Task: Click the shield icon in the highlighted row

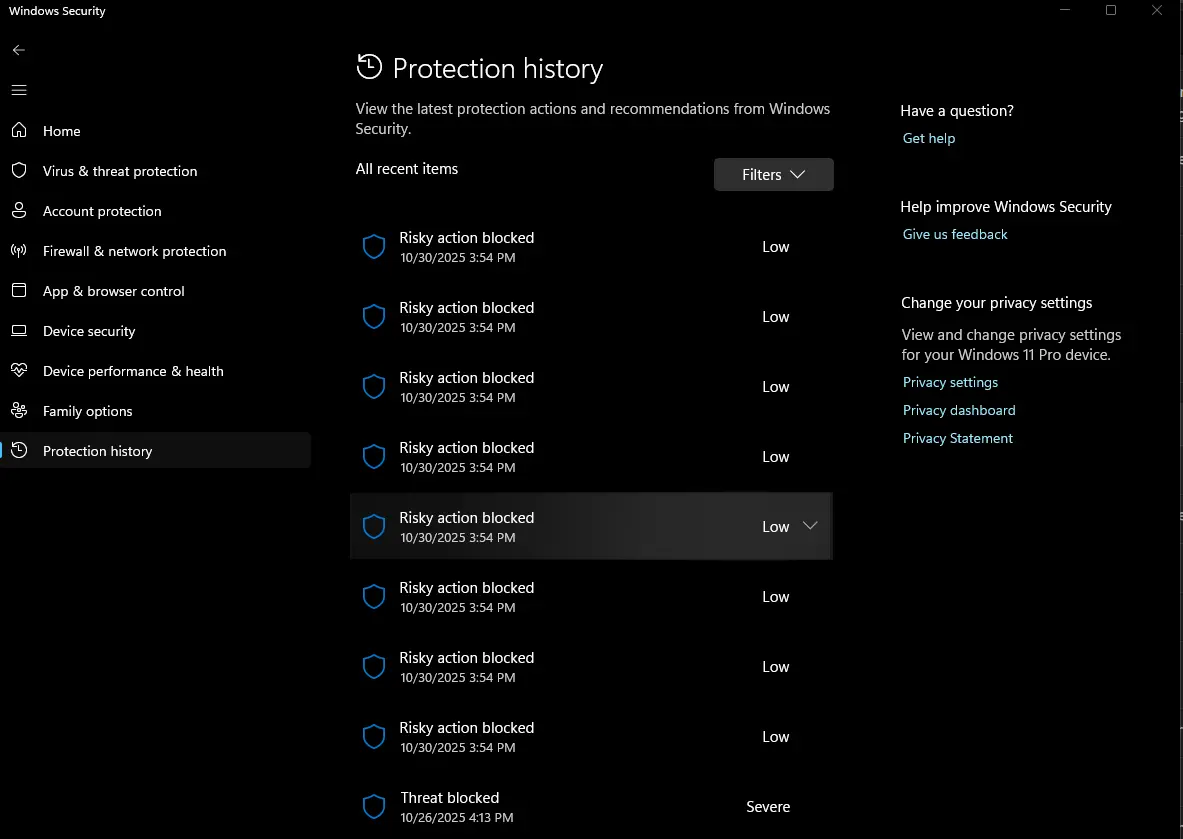Action: [x=374, y=527]
